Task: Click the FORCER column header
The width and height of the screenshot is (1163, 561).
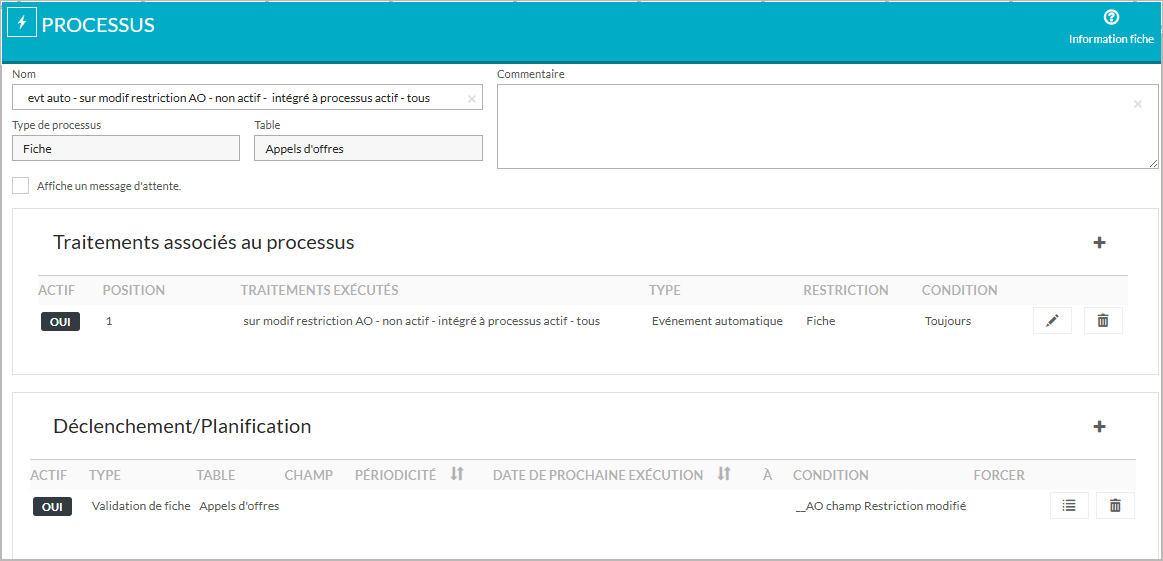Action: (x=999, y=474)
